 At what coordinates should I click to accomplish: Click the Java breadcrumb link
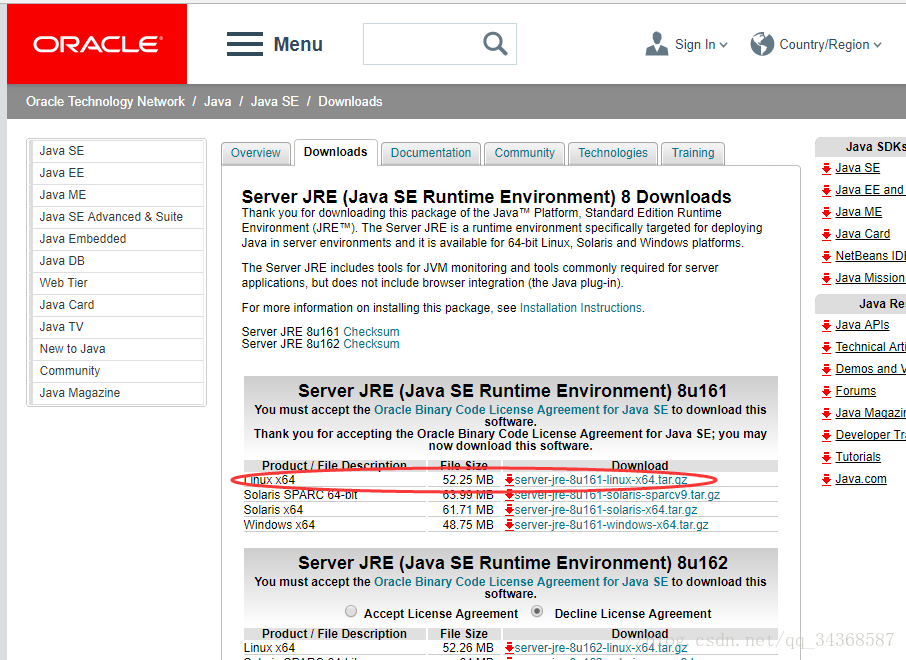tap(218, 102)
